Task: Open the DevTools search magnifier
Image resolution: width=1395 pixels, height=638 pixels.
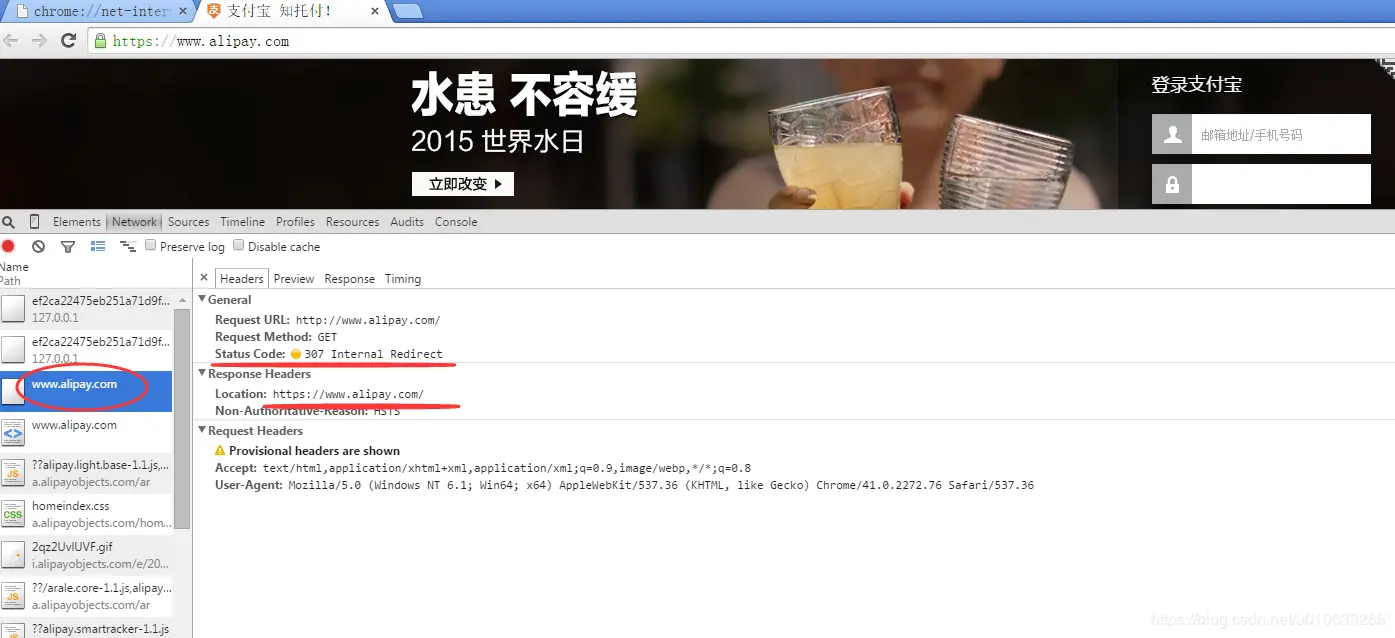Action: [9, 221]
